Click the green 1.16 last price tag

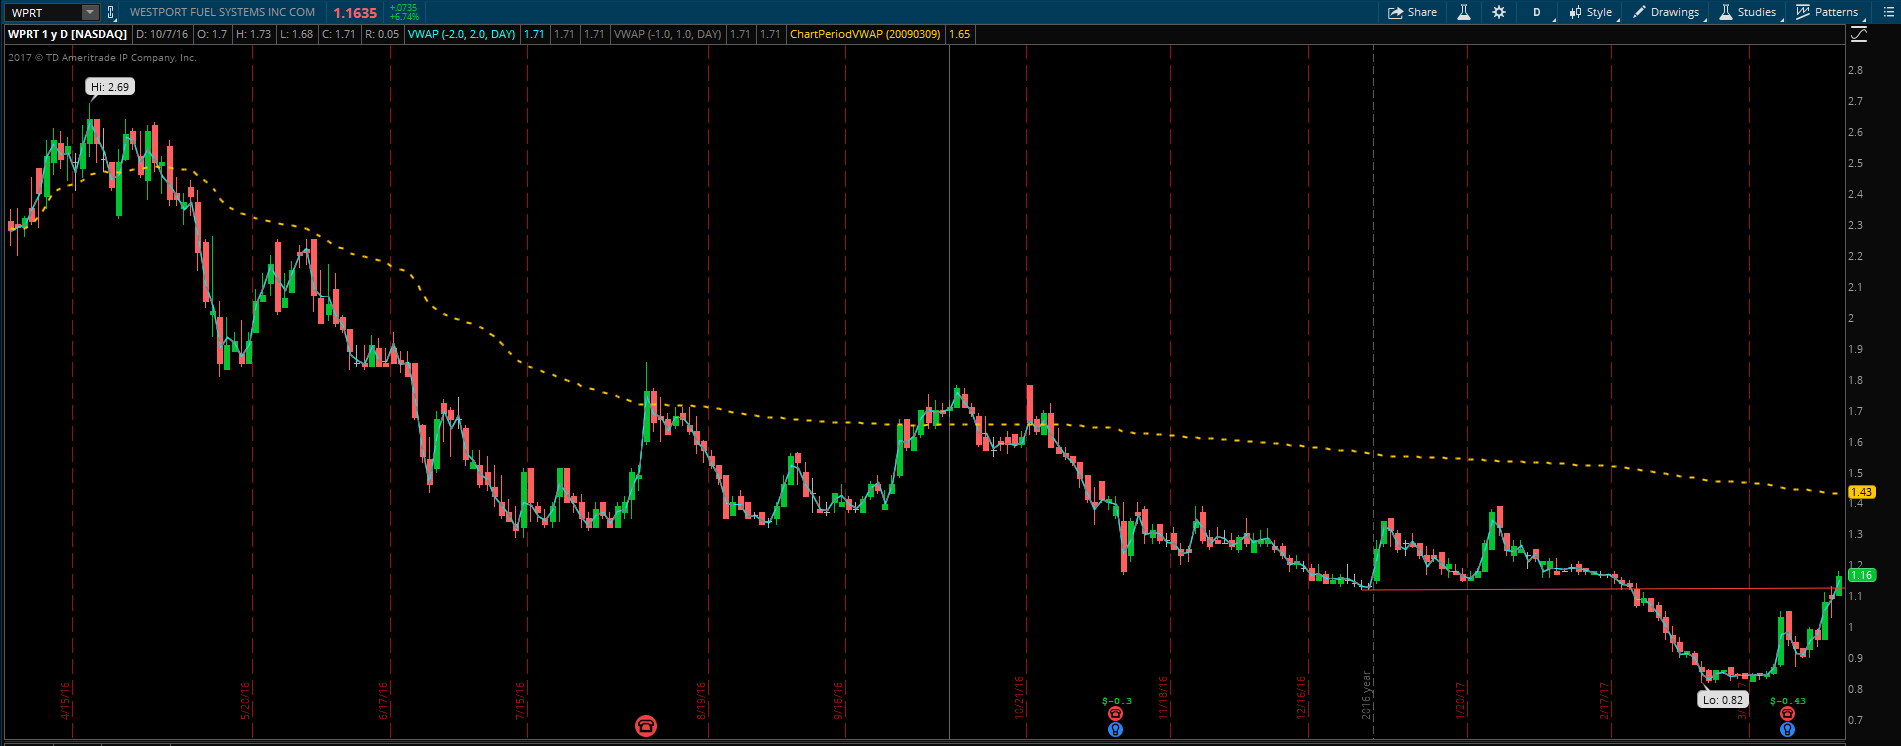tap(1861, 575)
